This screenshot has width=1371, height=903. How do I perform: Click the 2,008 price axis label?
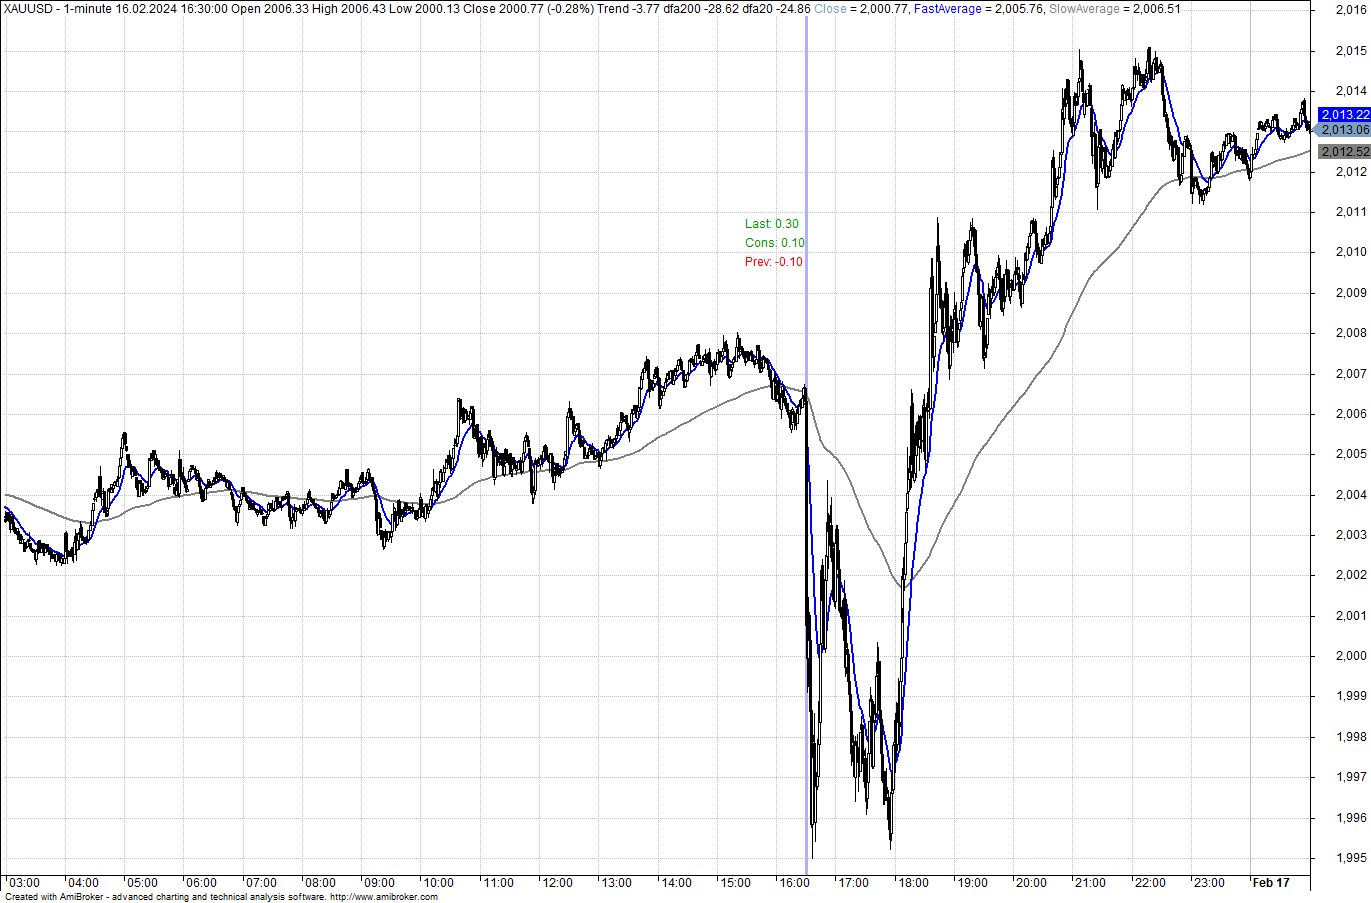[x=1351, y=333]
